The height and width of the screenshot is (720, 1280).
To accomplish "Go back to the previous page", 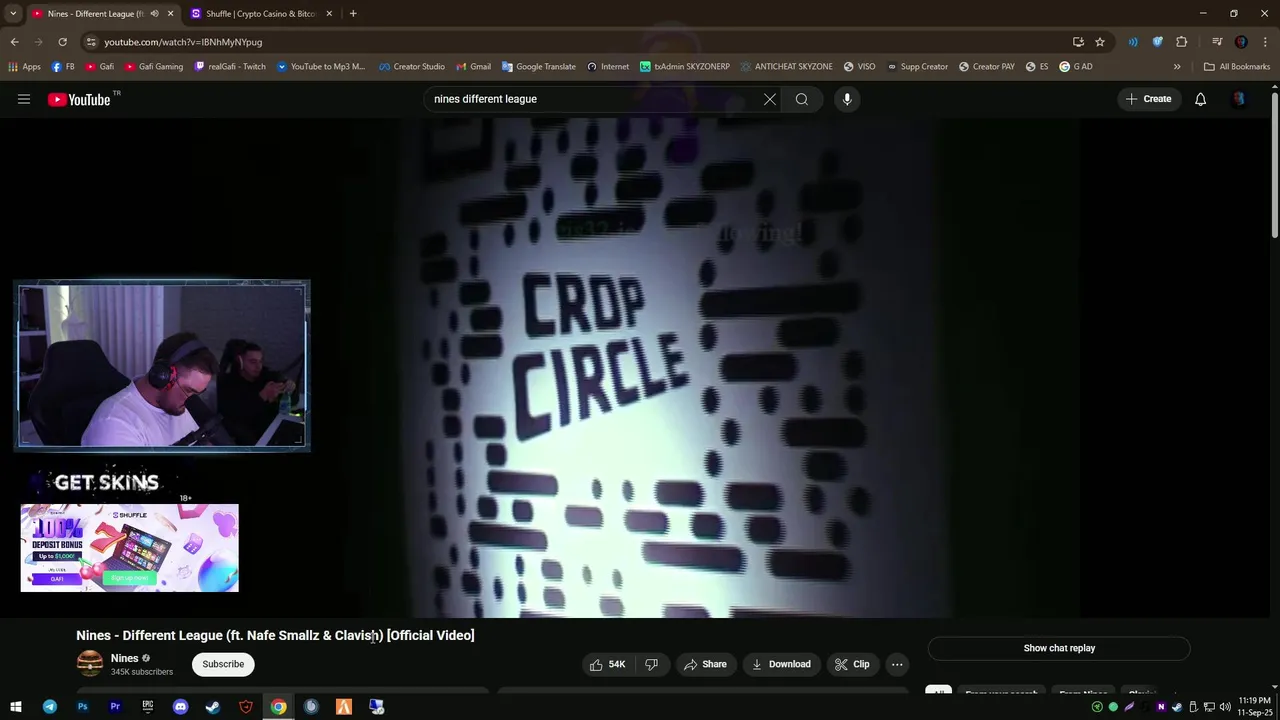I will point(14,42).
